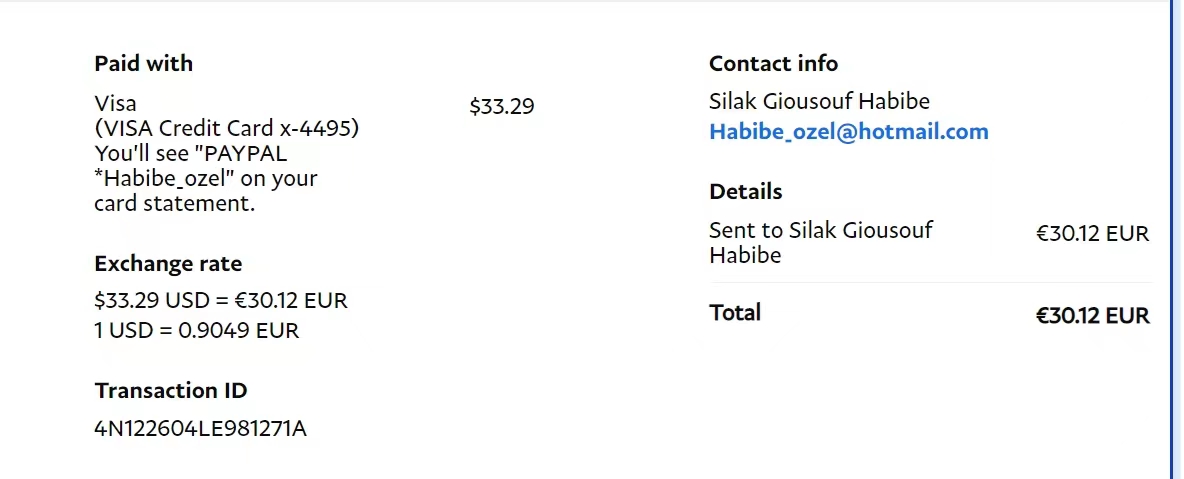This screenshot has width=1184, height=479.
Task: Click the blue vertical bar at right edge
Action: tap(1172, 240)
